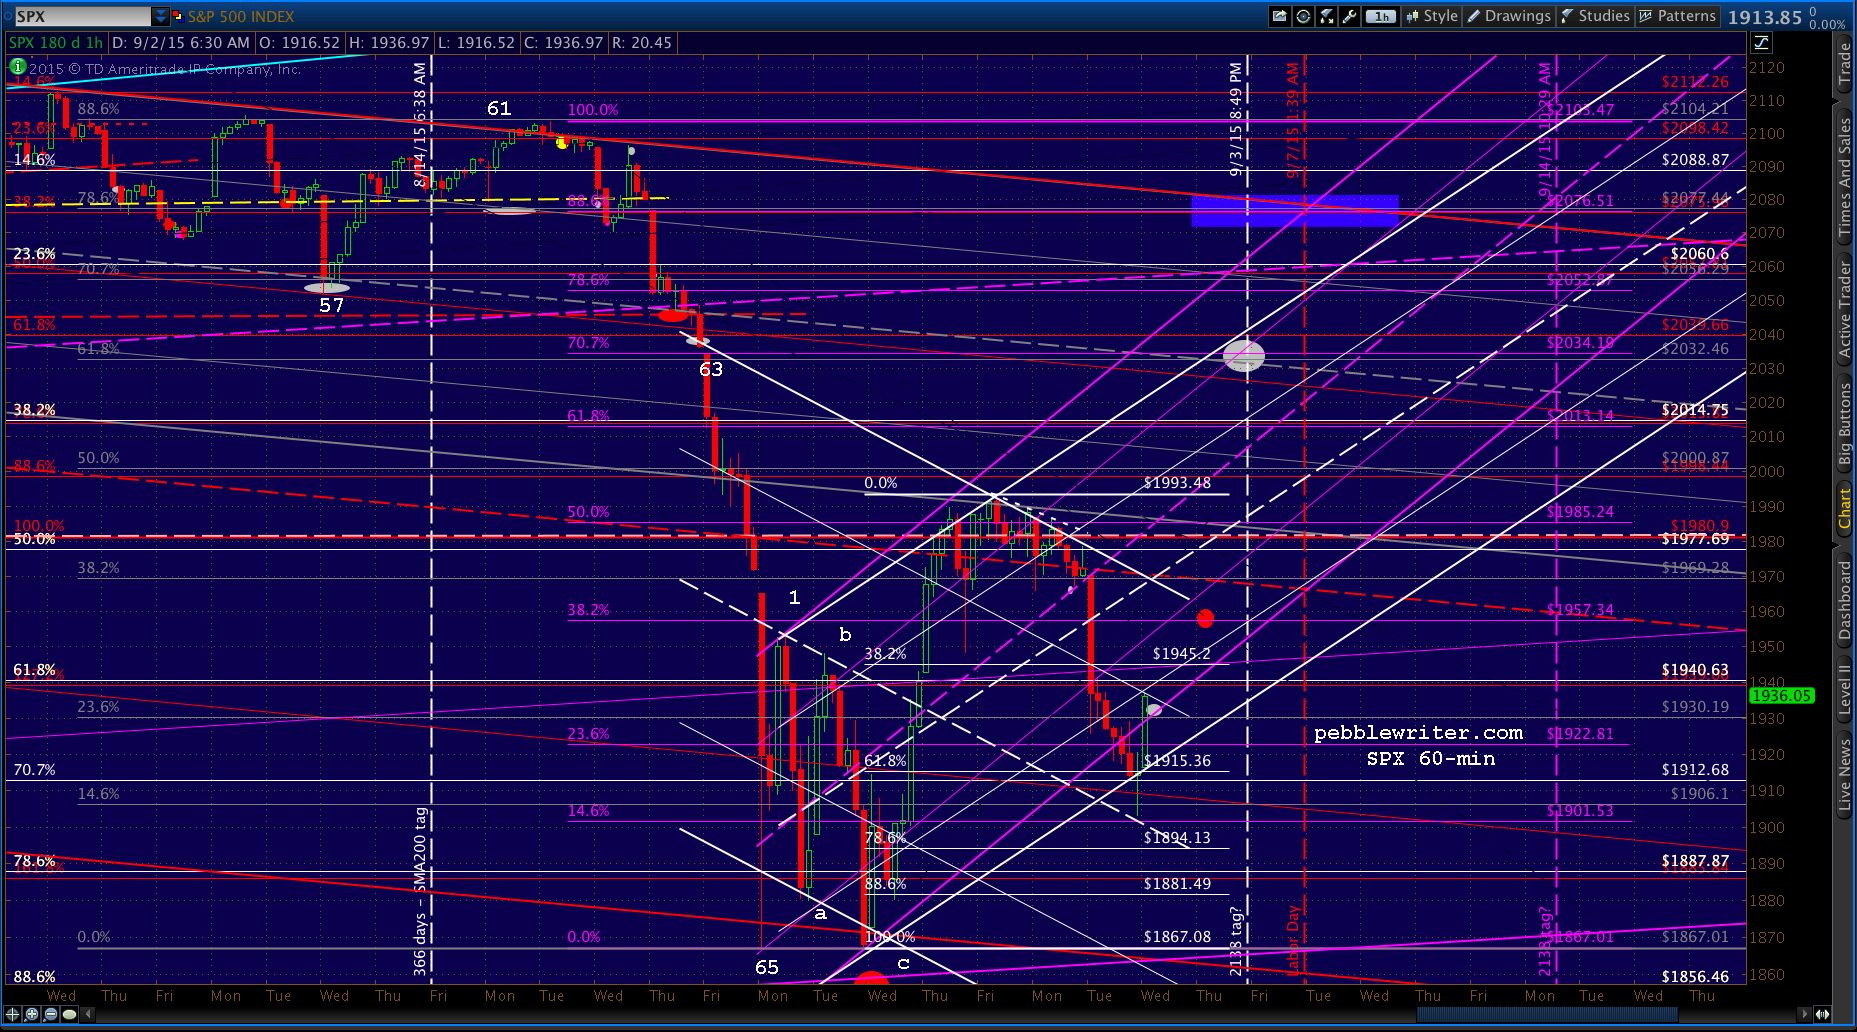Click the last price 1913.85 in header
Image resolution: width=1857 pixels, height=1032 pixels.
[1765, 17]
